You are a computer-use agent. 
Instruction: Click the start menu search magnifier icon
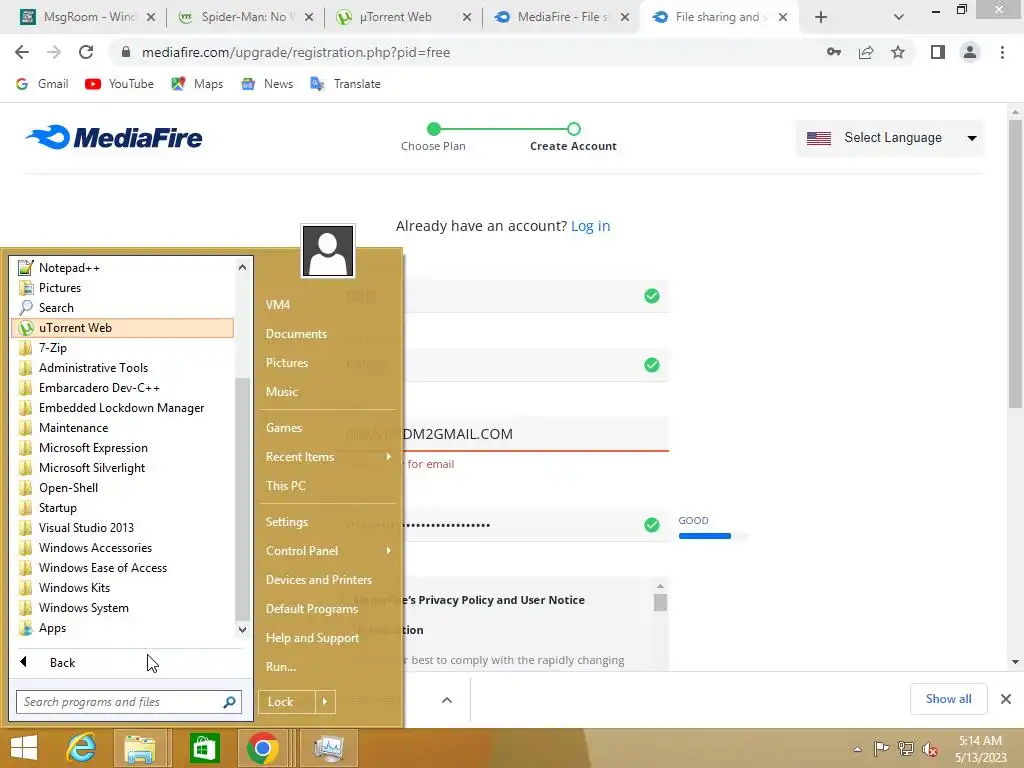[229, 702]
